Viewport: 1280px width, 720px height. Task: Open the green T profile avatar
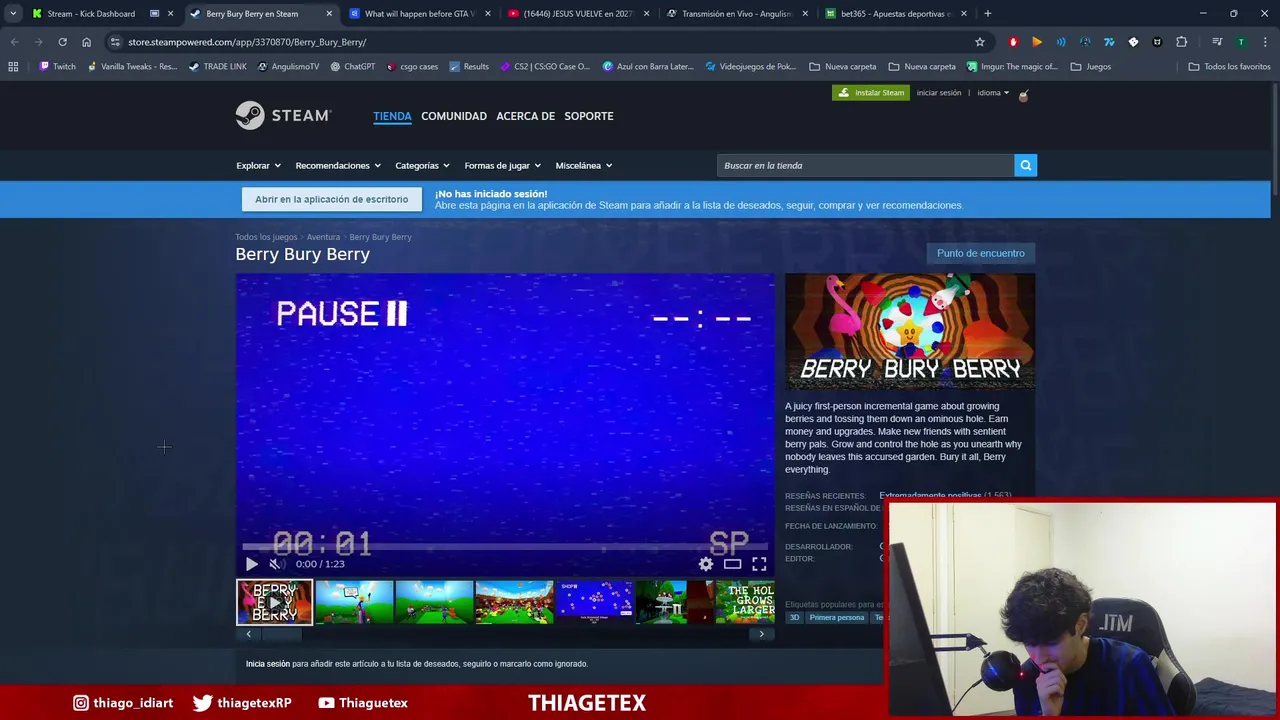(x=1241, y=42)
